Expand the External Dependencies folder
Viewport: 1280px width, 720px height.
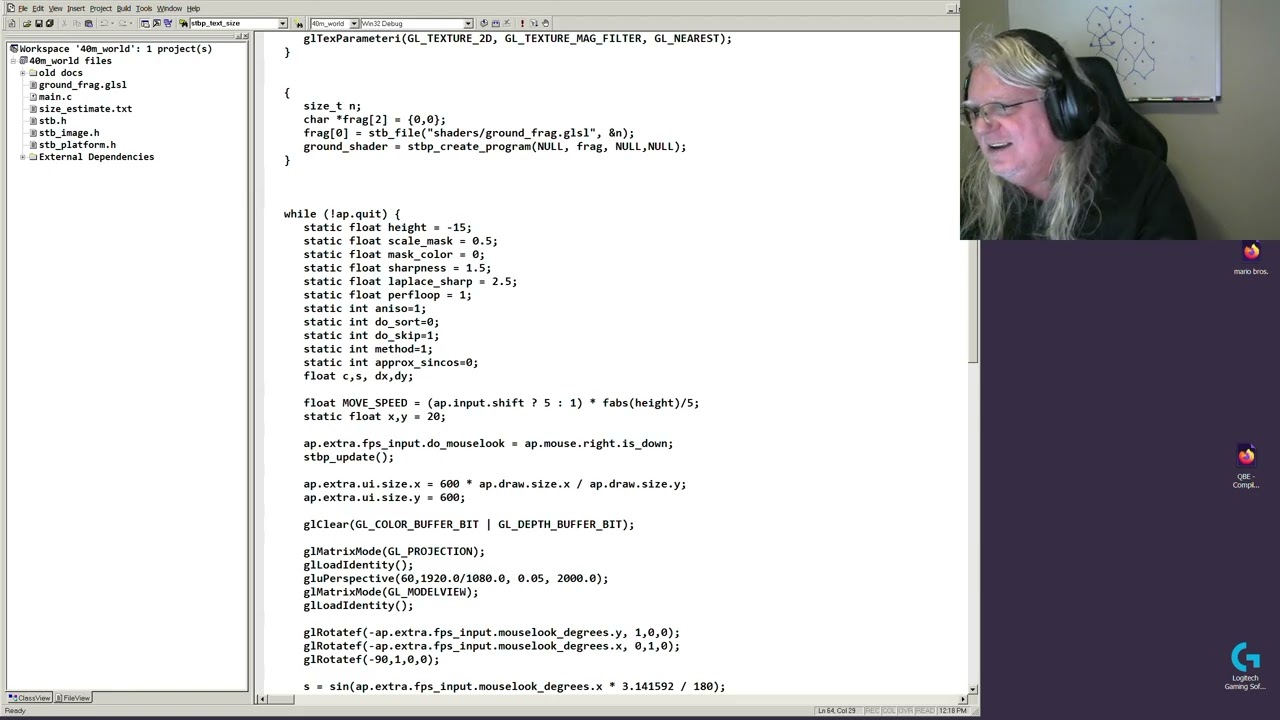[23, 157]
